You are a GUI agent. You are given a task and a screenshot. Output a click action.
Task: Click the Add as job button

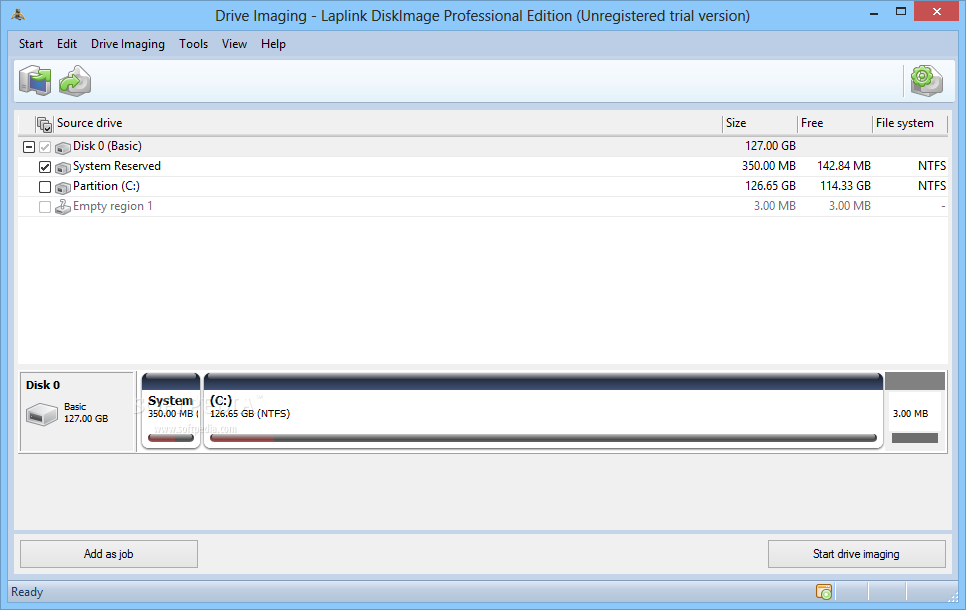point(109,554)
